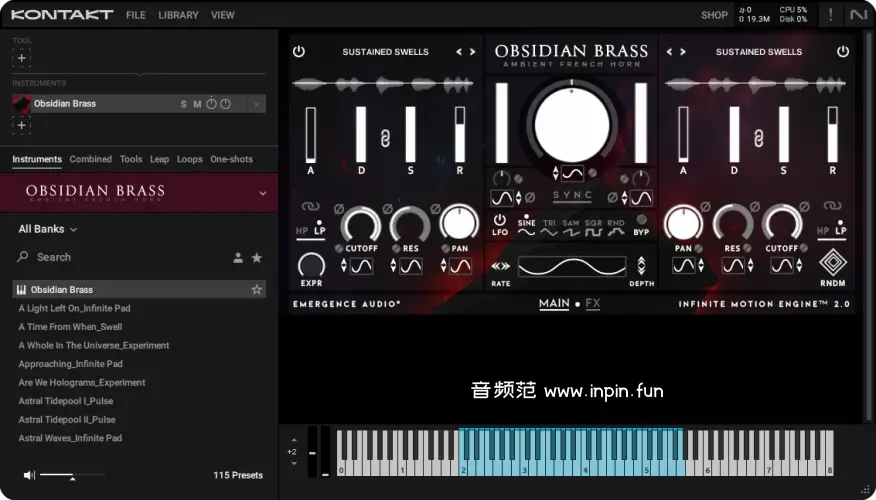Select preset Are We Holograms_Experiment
Viewport: 876px width, 500px height.
click(82, 383)
